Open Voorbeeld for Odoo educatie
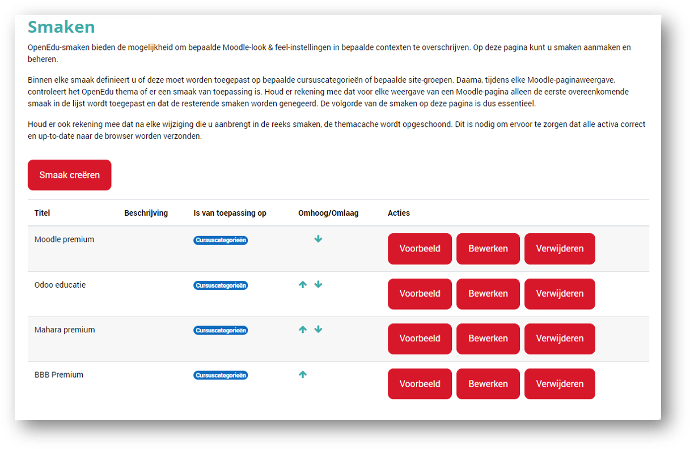 pos(420,294)
